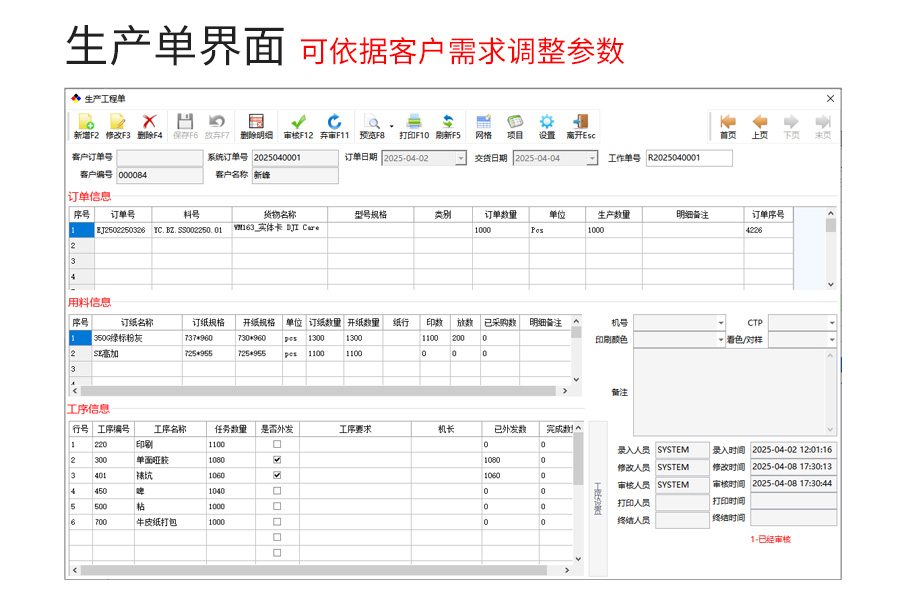Click the 工作单号 field R2025040001
Image resolution: width=900 pixels, height=600 pixels.
(689, 158)
